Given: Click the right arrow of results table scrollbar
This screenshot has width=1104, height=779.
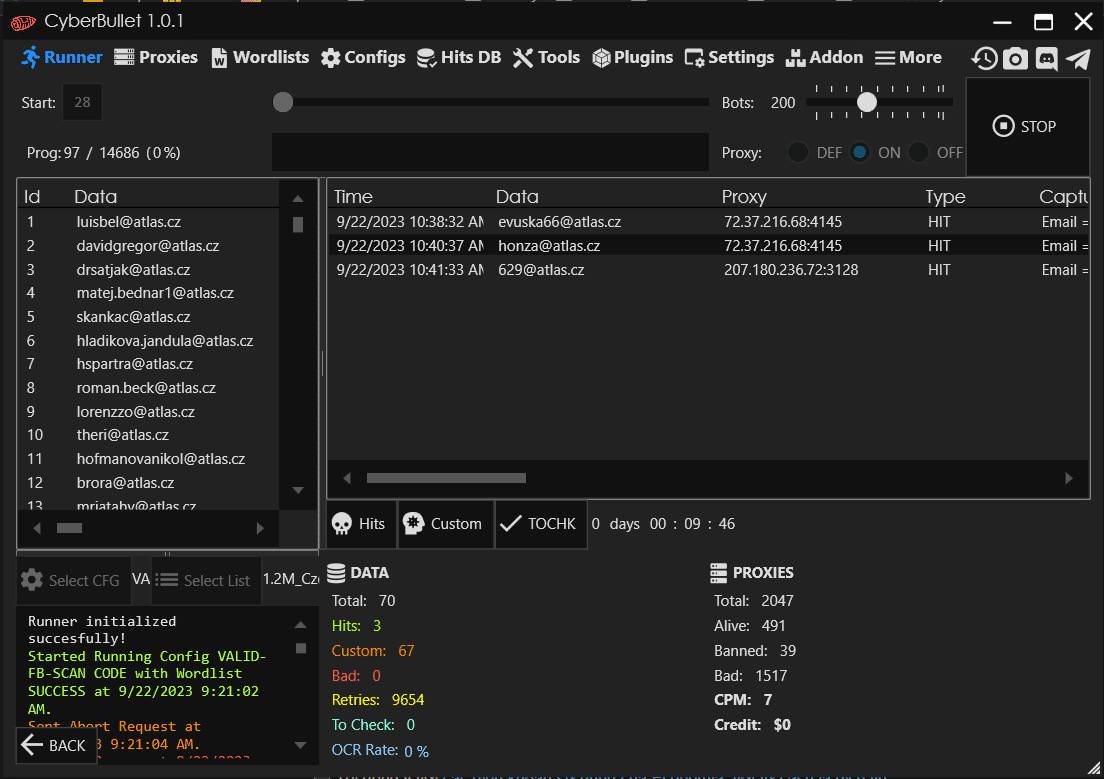Looking at the screenshot, I should coord(1070,479).
